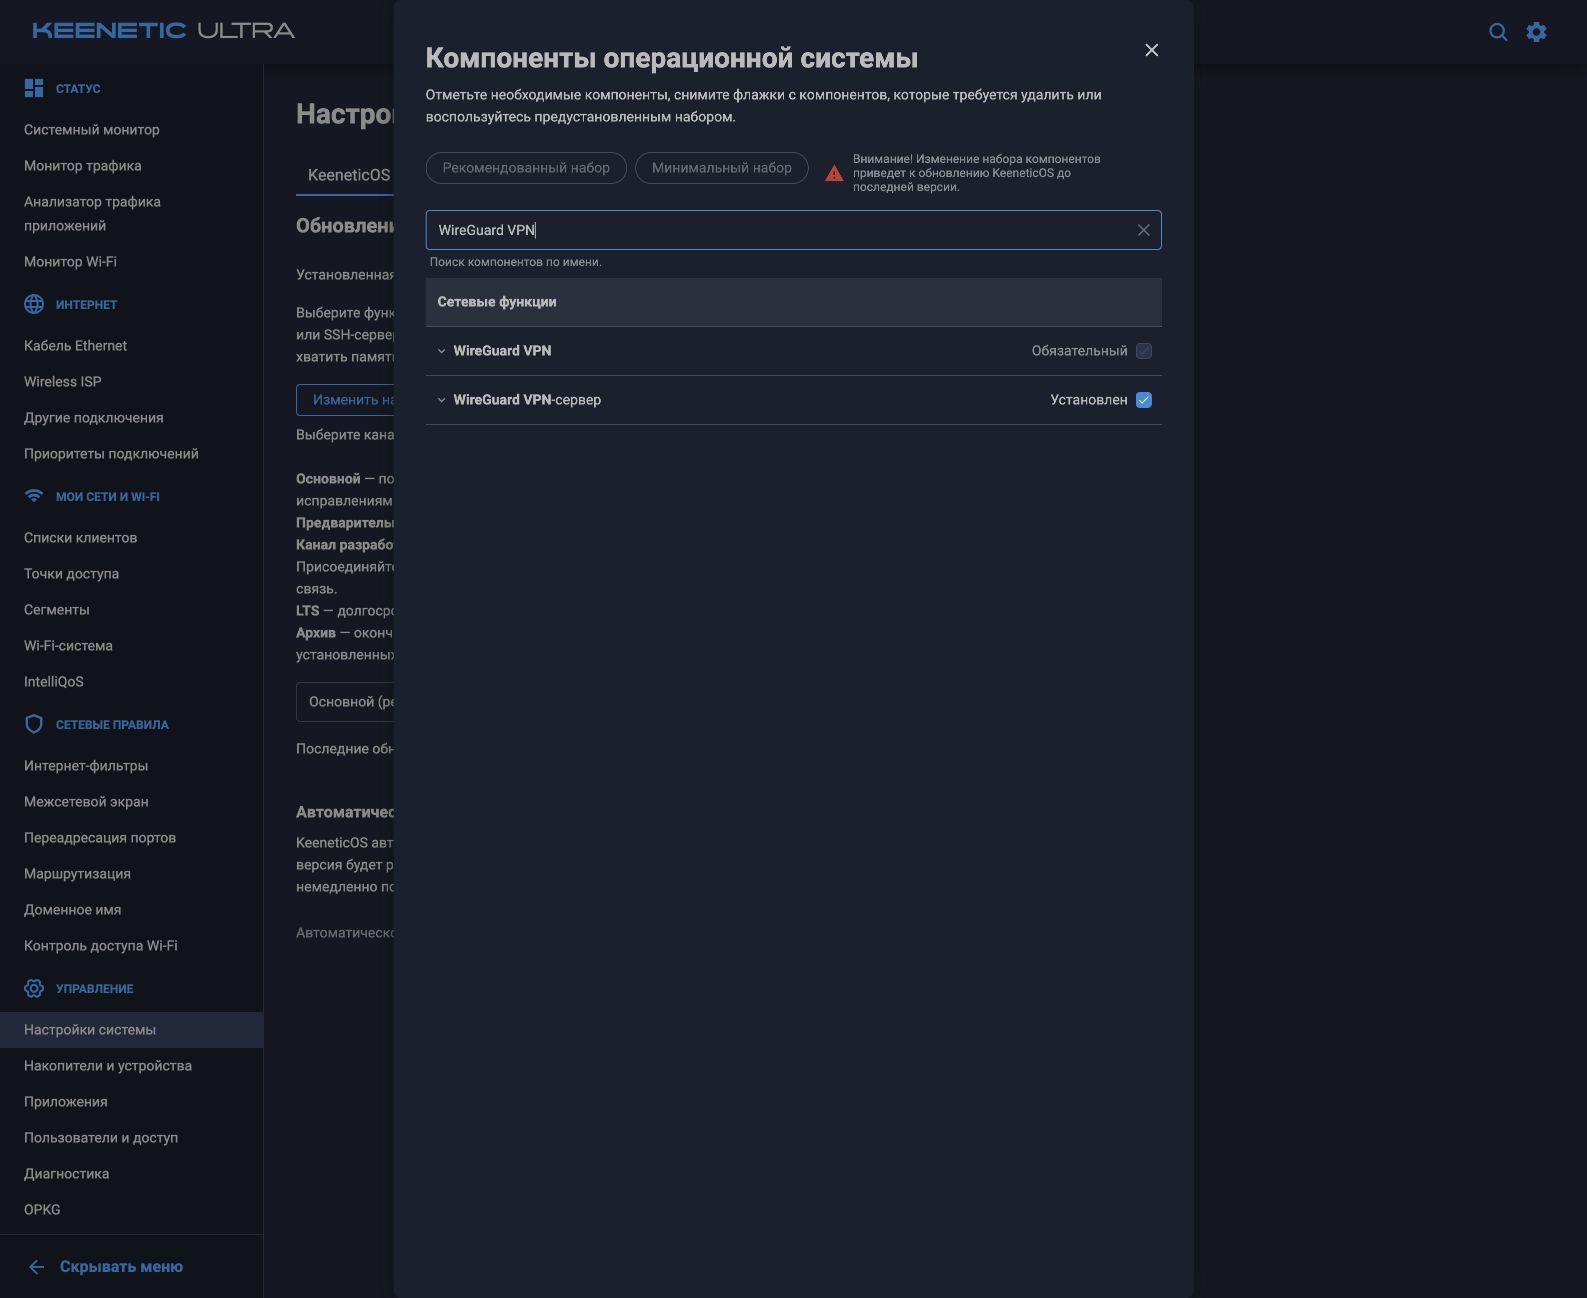Viewport: 1587px width, 1298px height.
Task: Select Настройки системы in sidebar
Action: click(x=131, y=1030)
